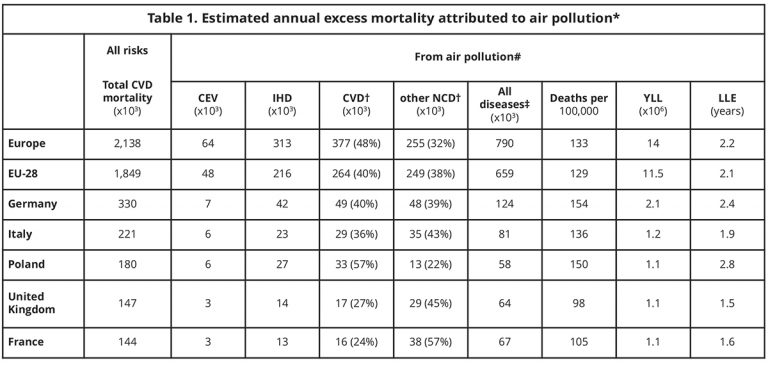Click the CEV column header

coord(208,104)
